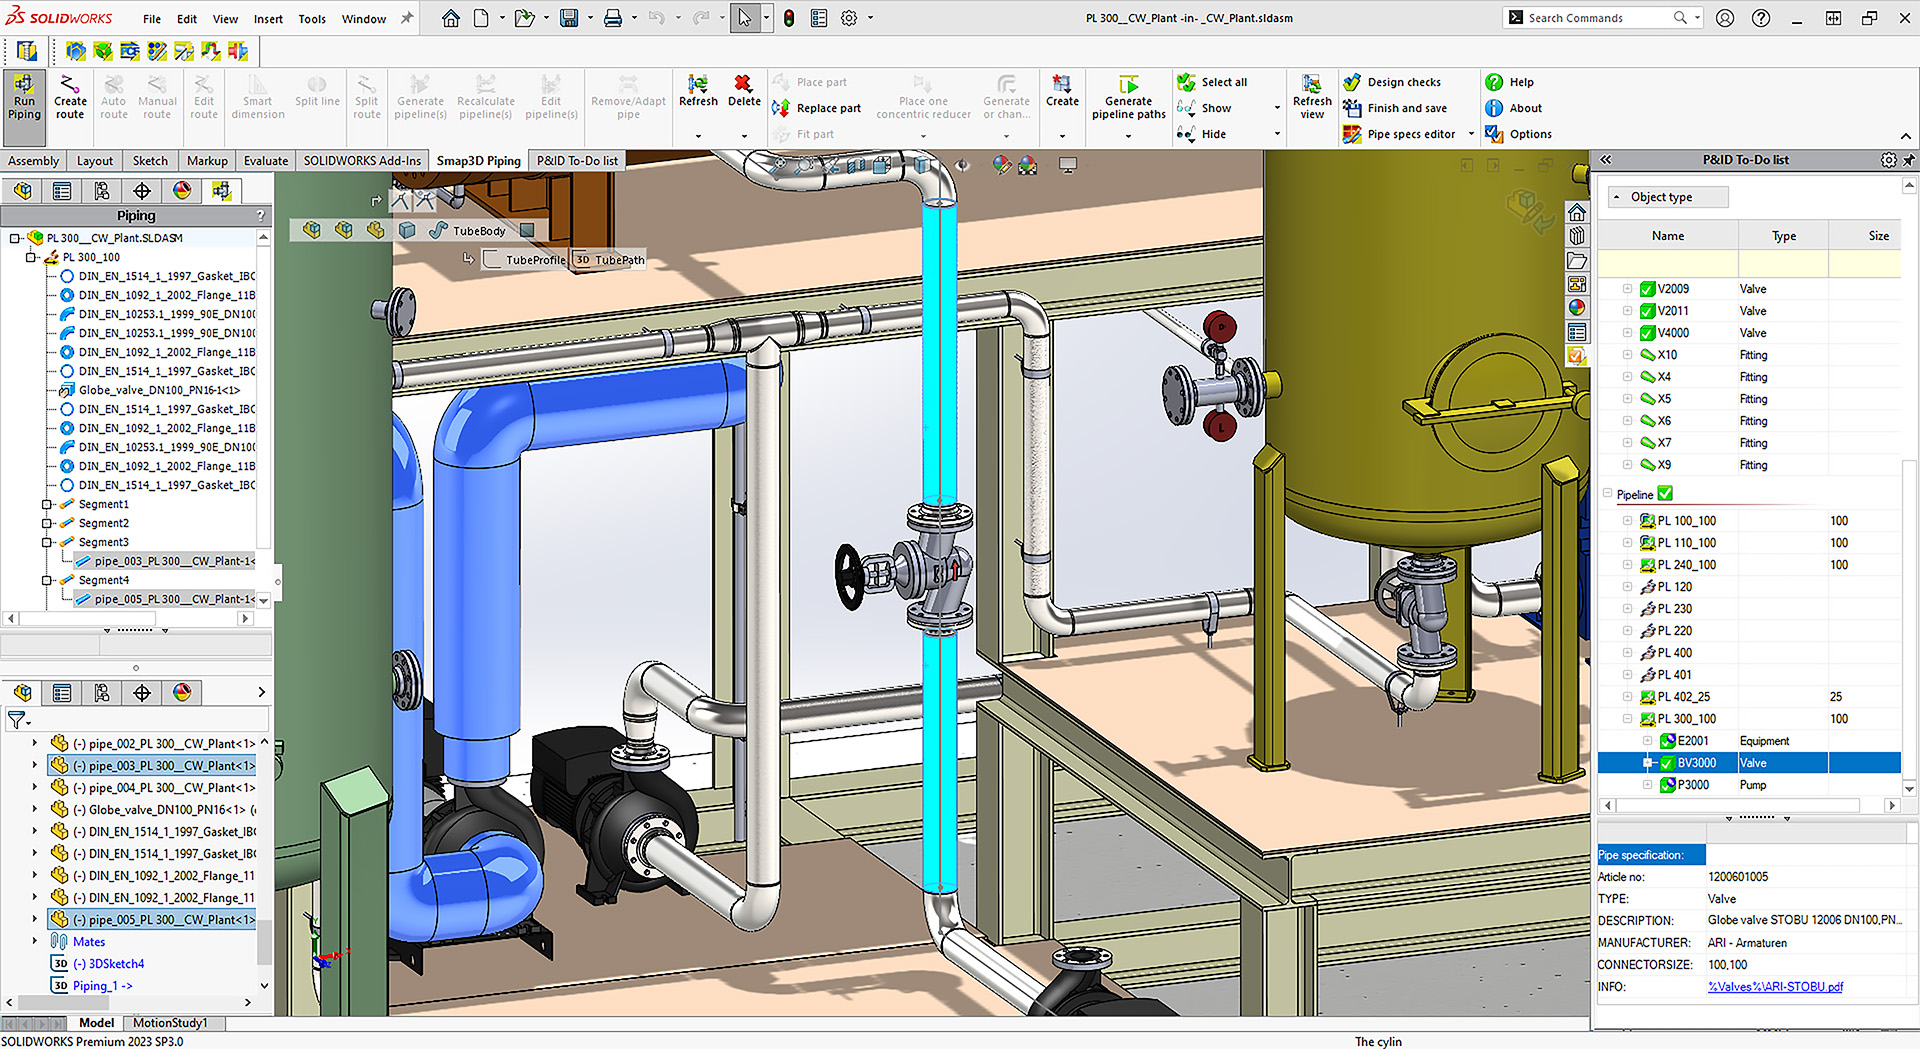The width and height of the screenshot is (1920, 1049).
Task: Collapse the P&ID To-Do list pane with the chevrons
Action: [1606, 160]
